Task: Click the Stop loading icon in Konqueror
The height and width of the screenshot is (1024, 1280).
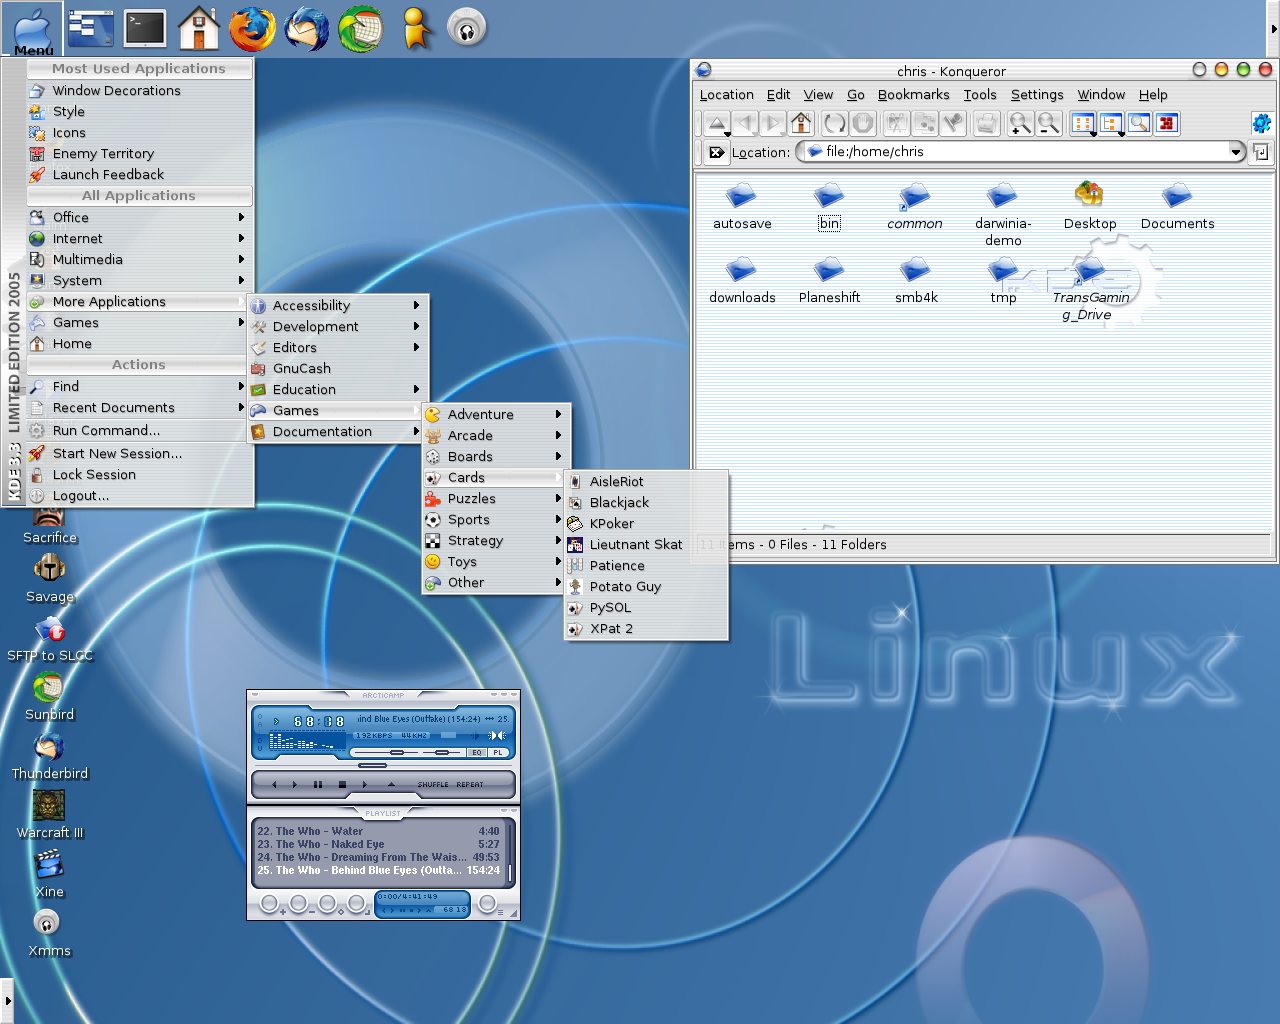Action: click(x=863, y=123)
